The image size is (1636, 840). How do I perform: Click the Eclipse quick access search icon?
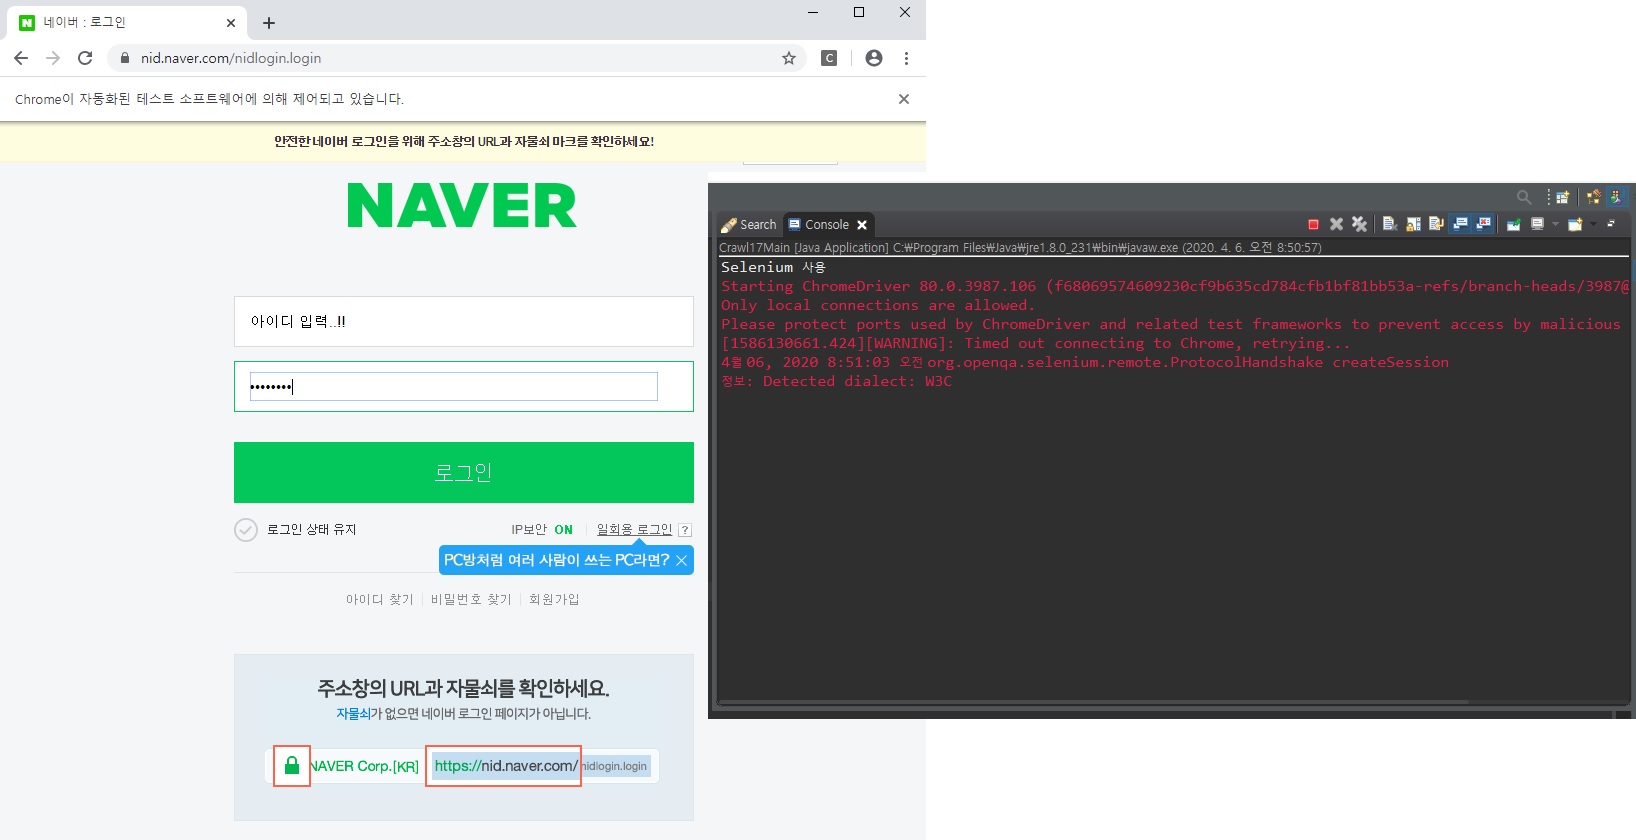tap(1524, 197)
